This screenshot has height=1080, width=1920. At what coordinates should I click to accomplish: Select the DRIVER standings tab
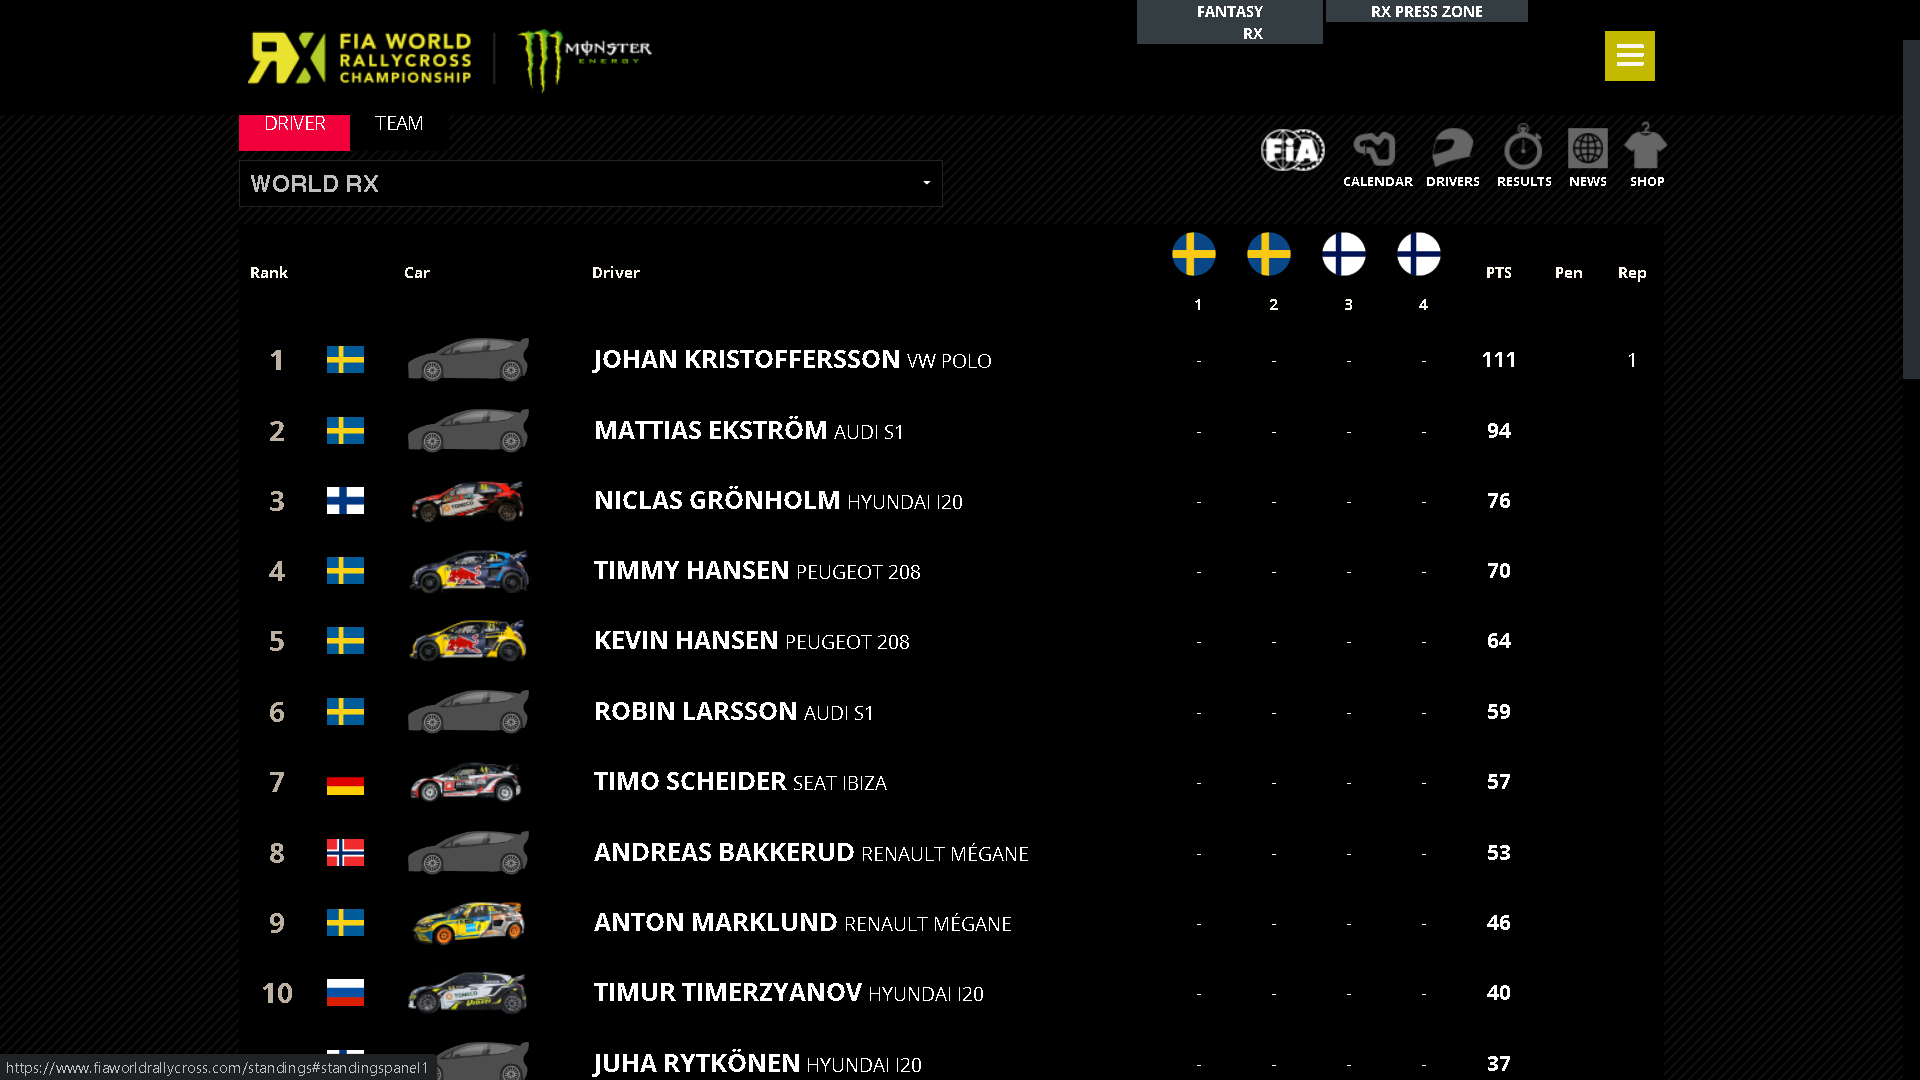(x=294, y=126)
